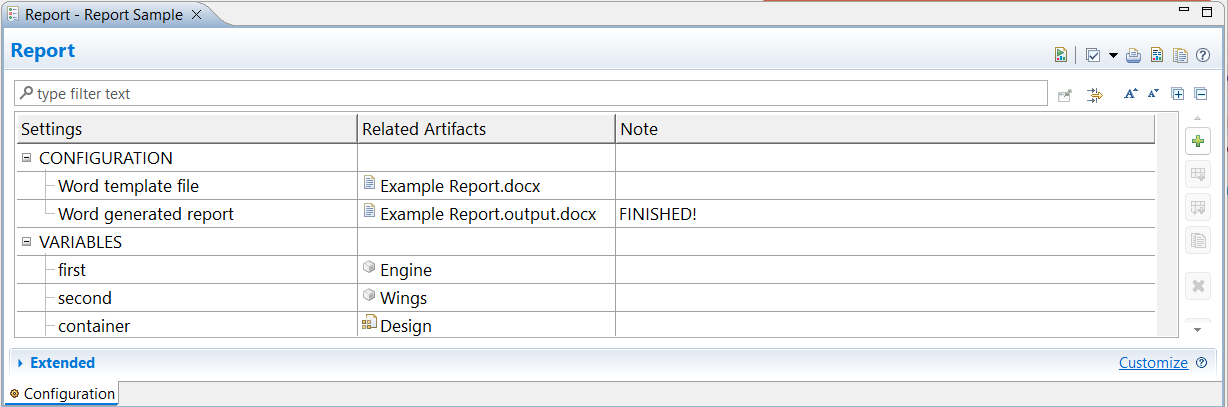Select the Configuration bottom tab
This screenshot has height=407, width=1228.
62,394
